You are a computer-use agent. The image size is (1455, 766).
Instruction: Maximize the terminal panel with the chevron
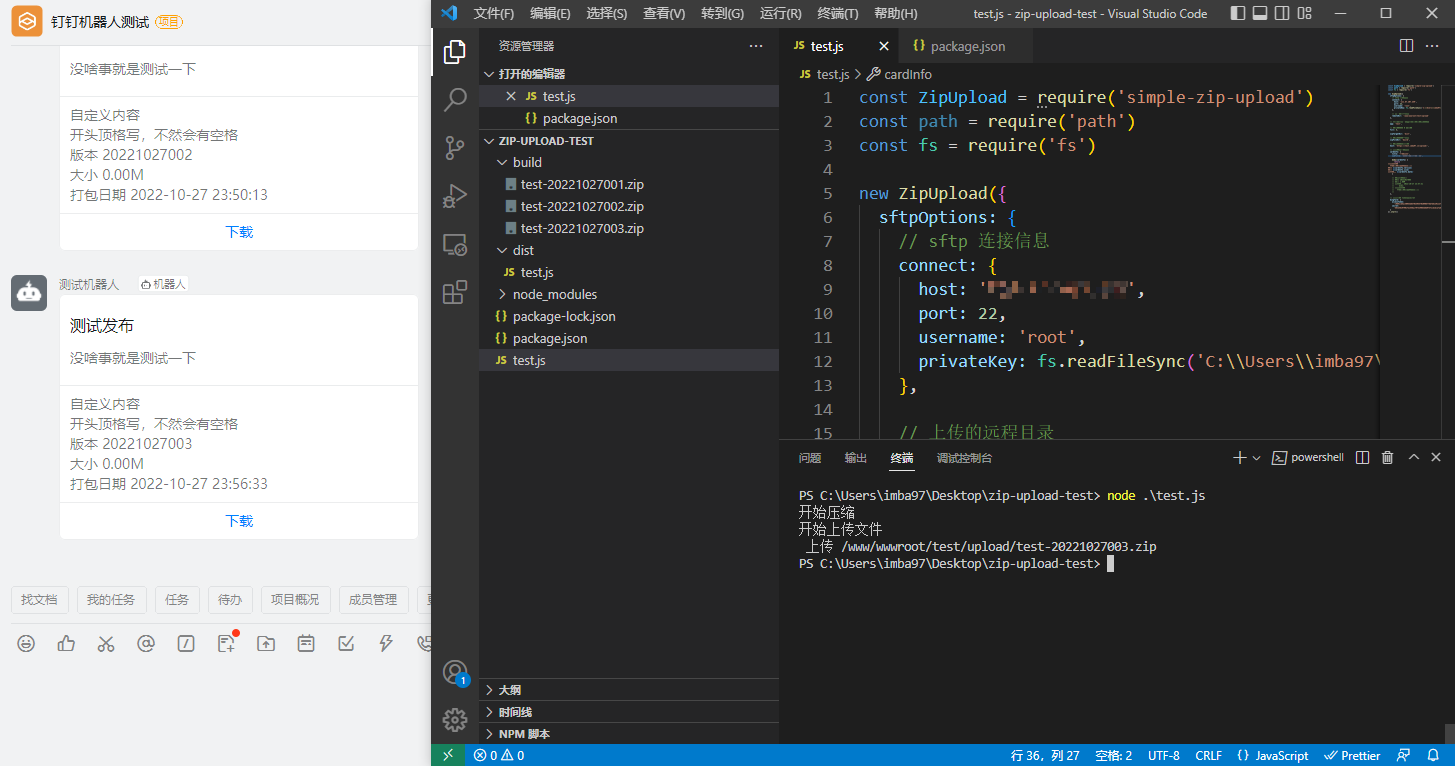1413,457
